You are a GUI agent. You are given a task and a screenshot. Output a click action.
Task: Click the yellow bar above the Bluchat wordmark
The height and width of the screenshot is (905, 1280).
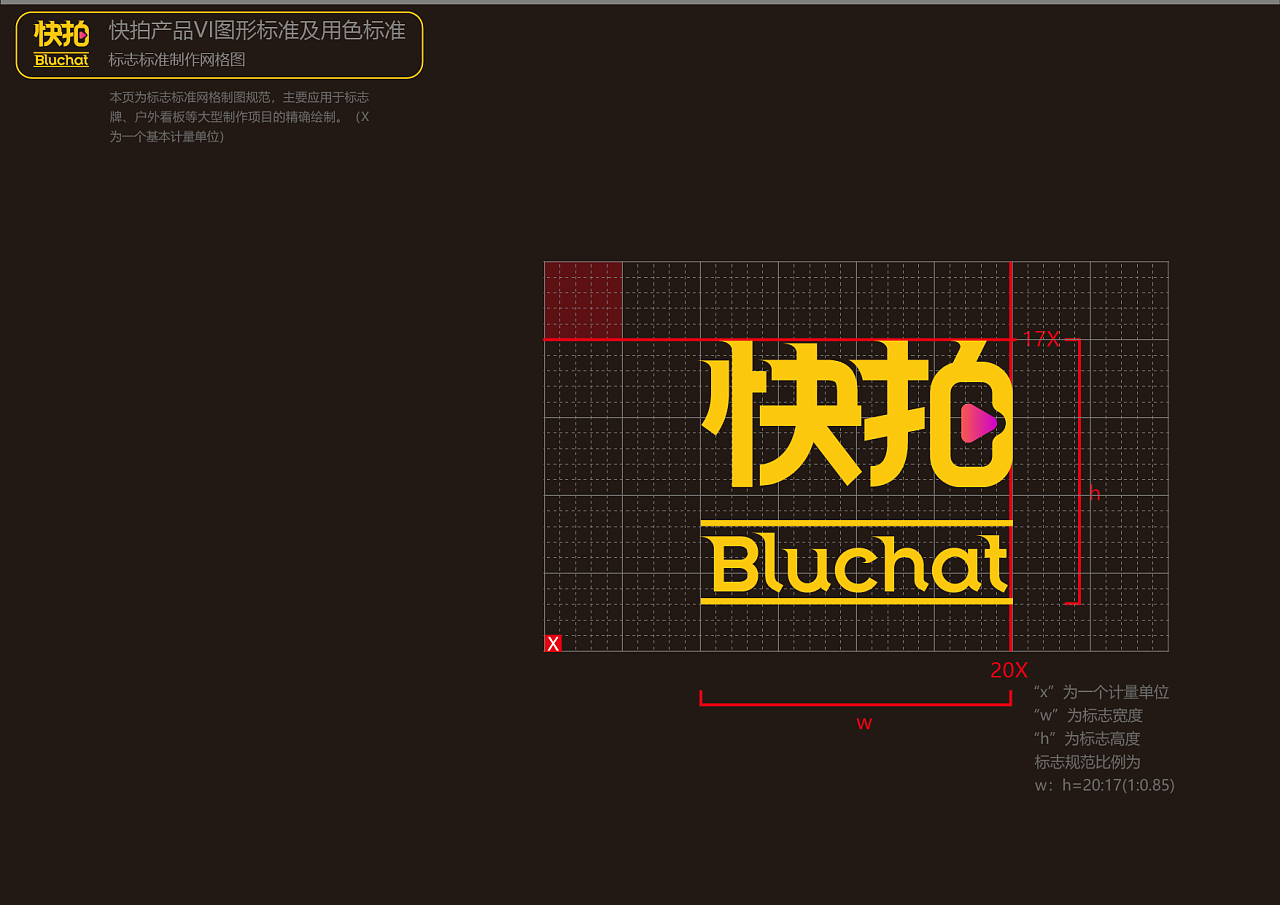coord(856,523)
